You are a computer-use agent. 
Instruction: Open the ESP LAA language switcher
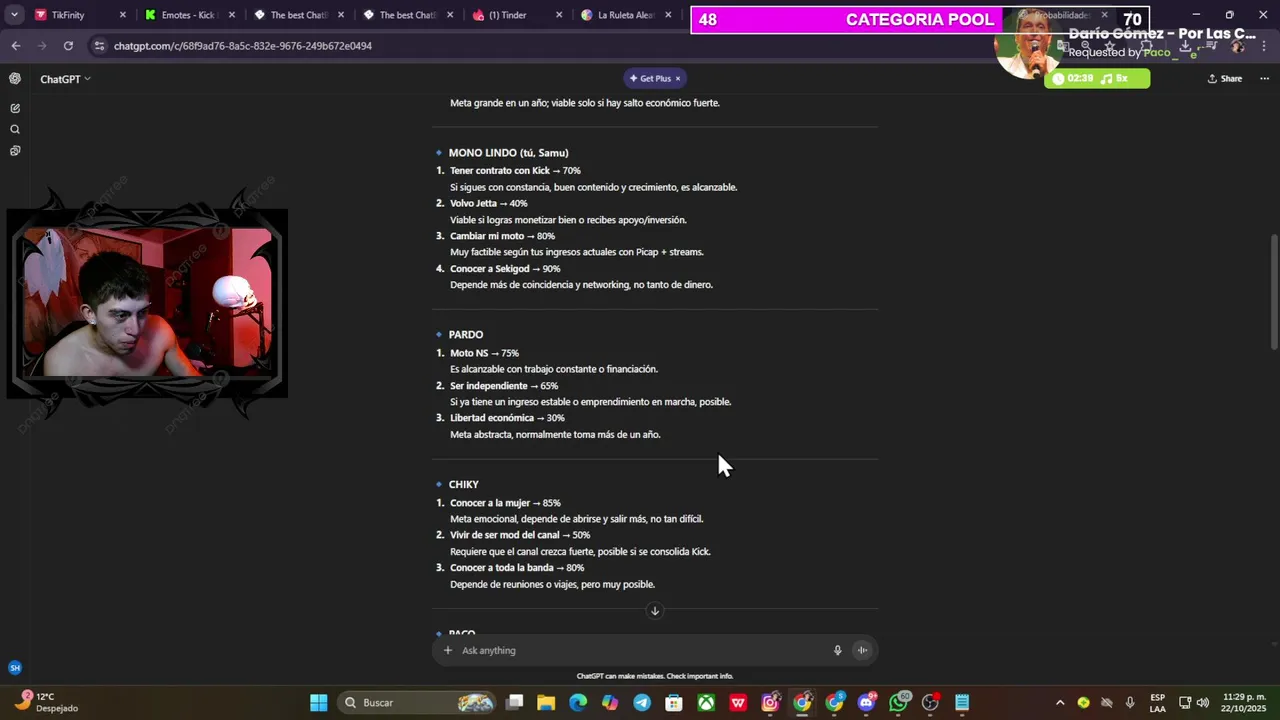coord(1157,703)
